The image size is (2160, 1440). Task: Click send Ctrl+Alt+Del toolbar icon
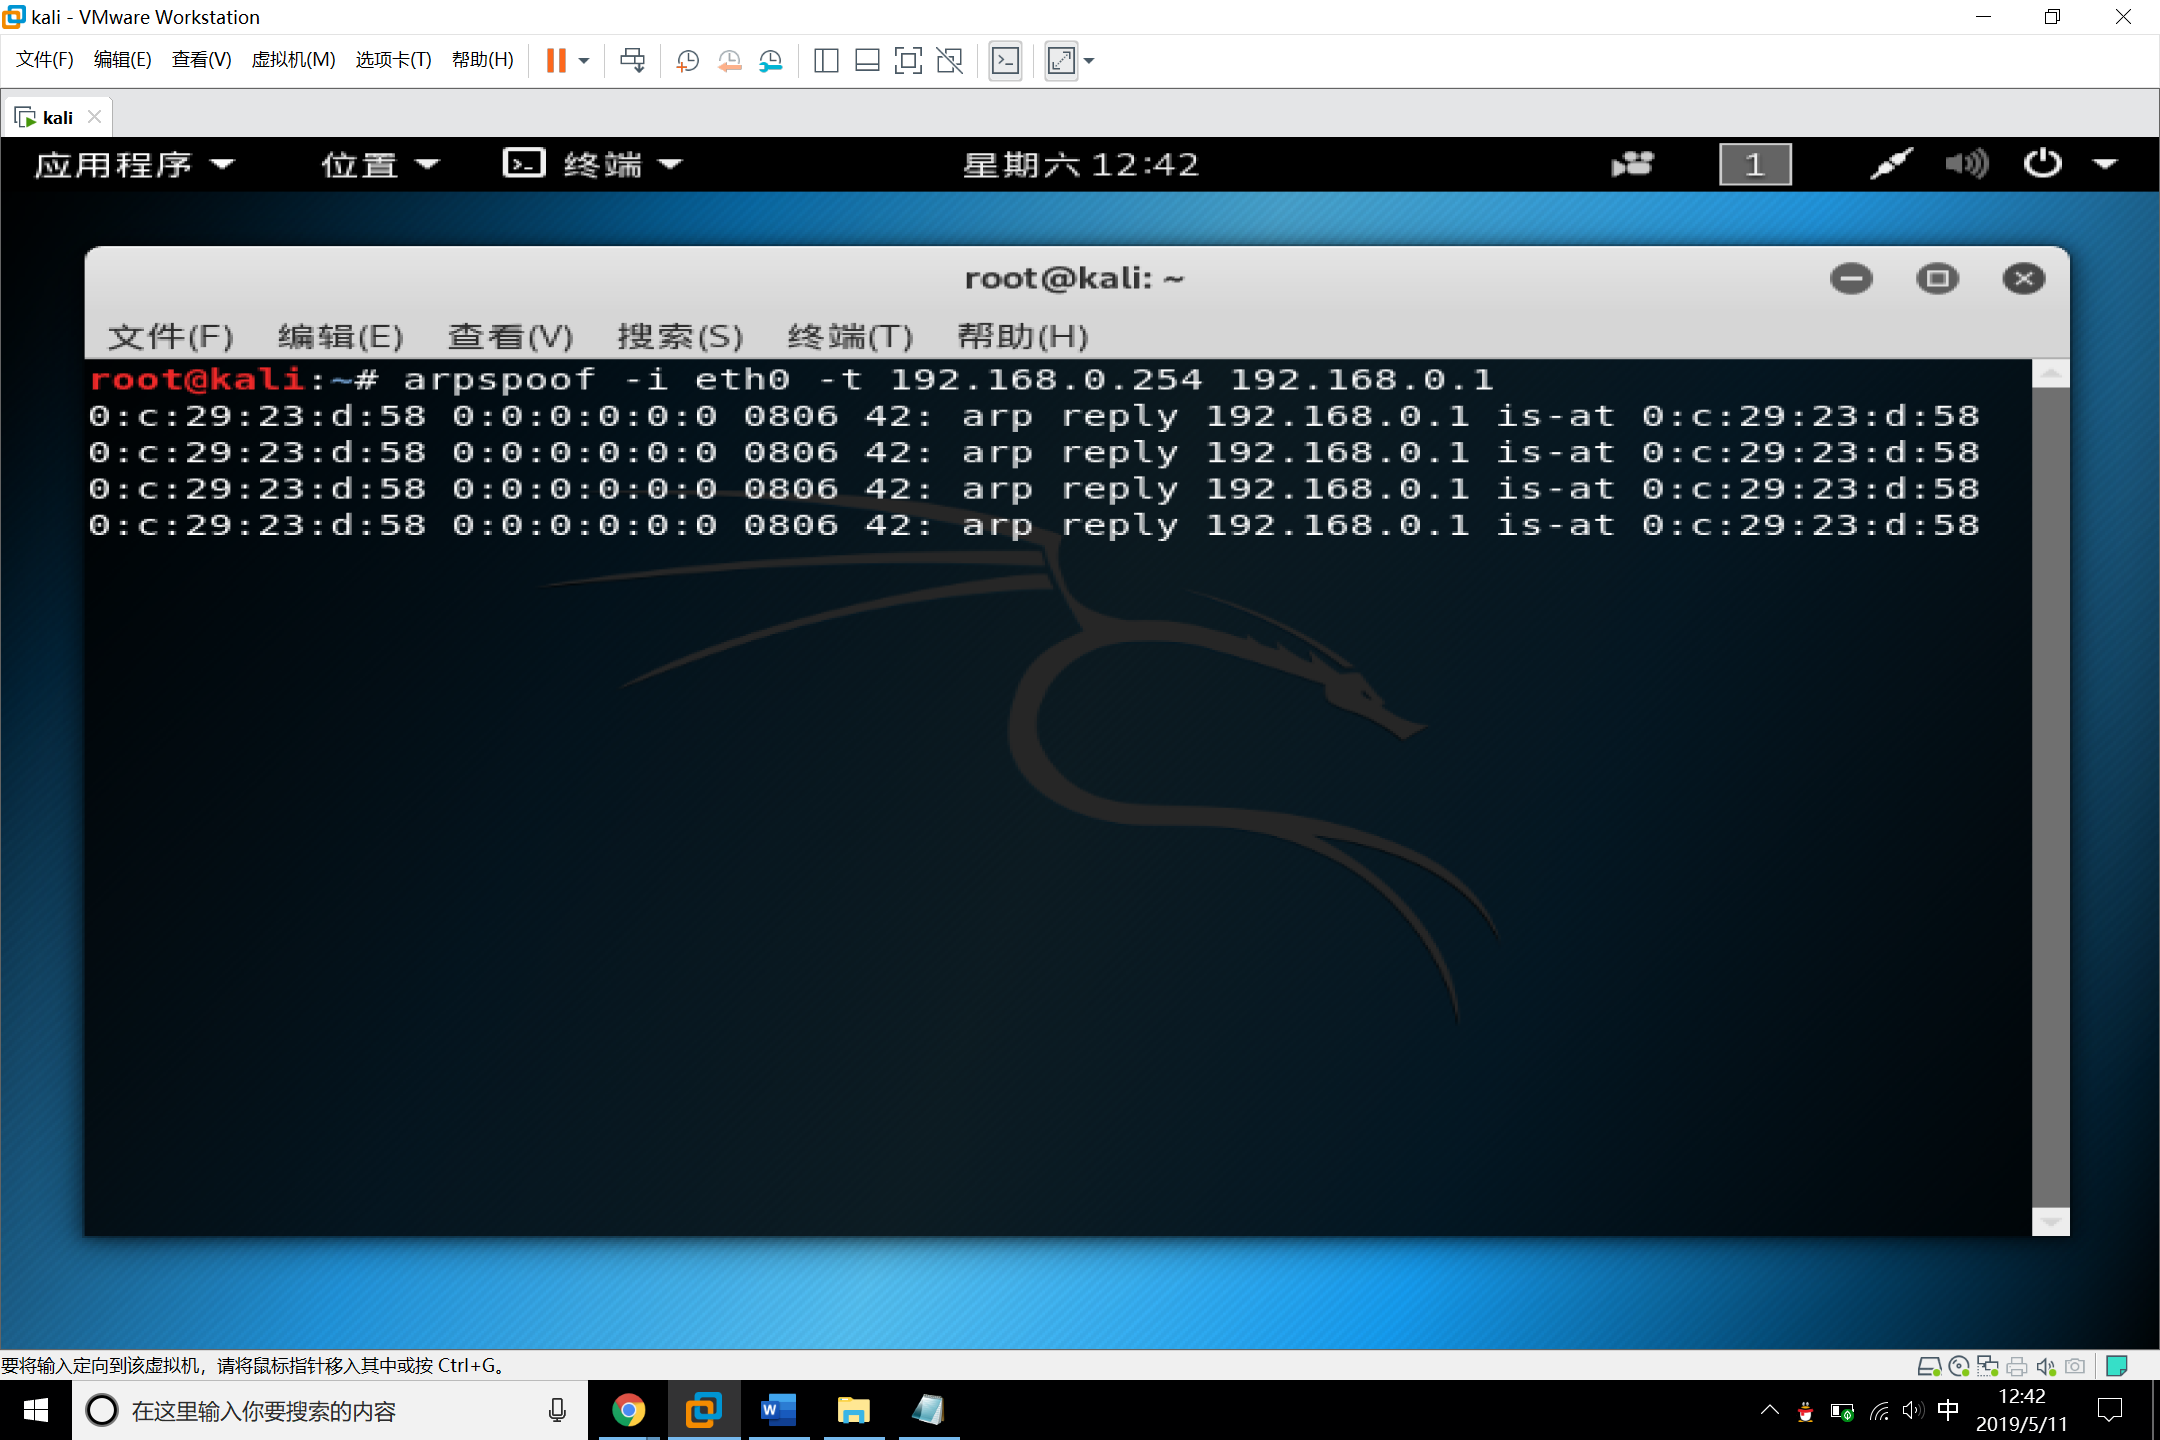632,61
